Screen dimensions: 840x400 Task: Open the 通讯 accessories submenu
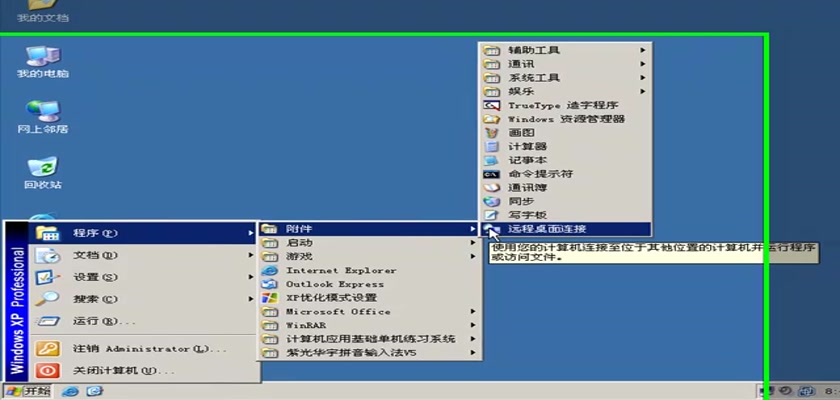pos(566,64)
